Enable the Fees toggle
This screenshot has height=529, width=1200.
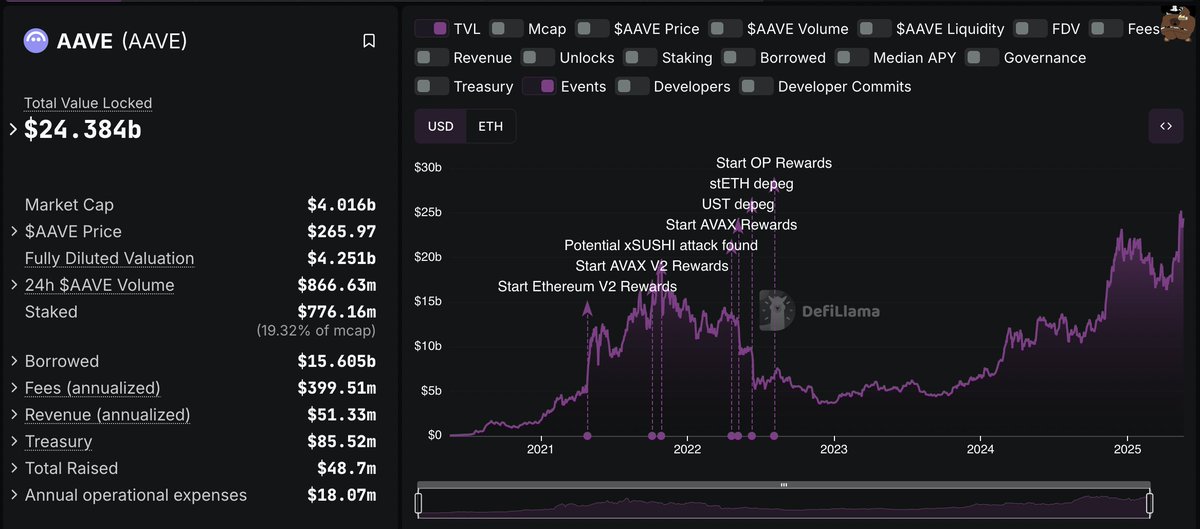pyautogui.click(x=1106, y=29)
